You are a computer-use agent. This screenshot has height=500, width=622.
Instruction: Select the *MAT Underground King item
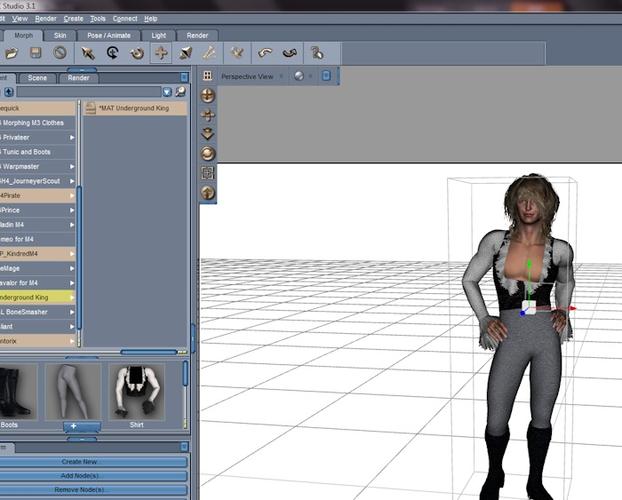(135, 108)
